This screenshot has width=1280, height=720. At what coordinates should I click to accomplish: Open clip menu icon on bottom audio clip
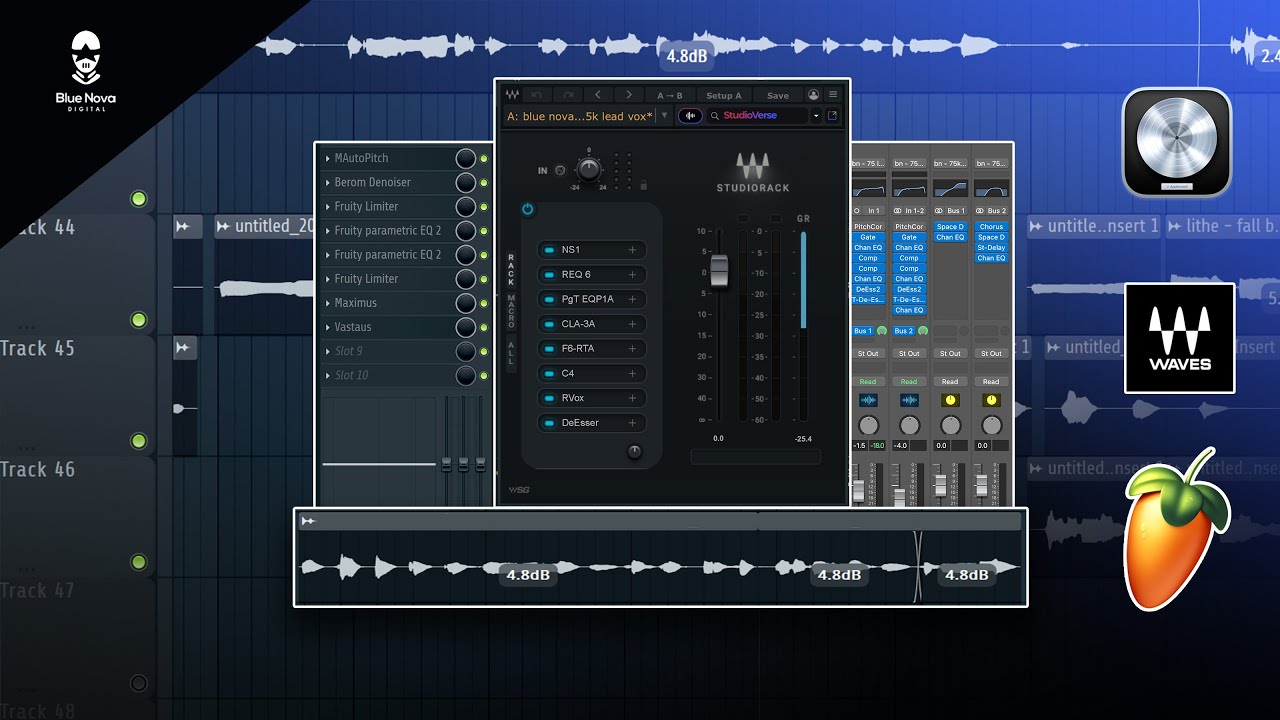point(308,521)
